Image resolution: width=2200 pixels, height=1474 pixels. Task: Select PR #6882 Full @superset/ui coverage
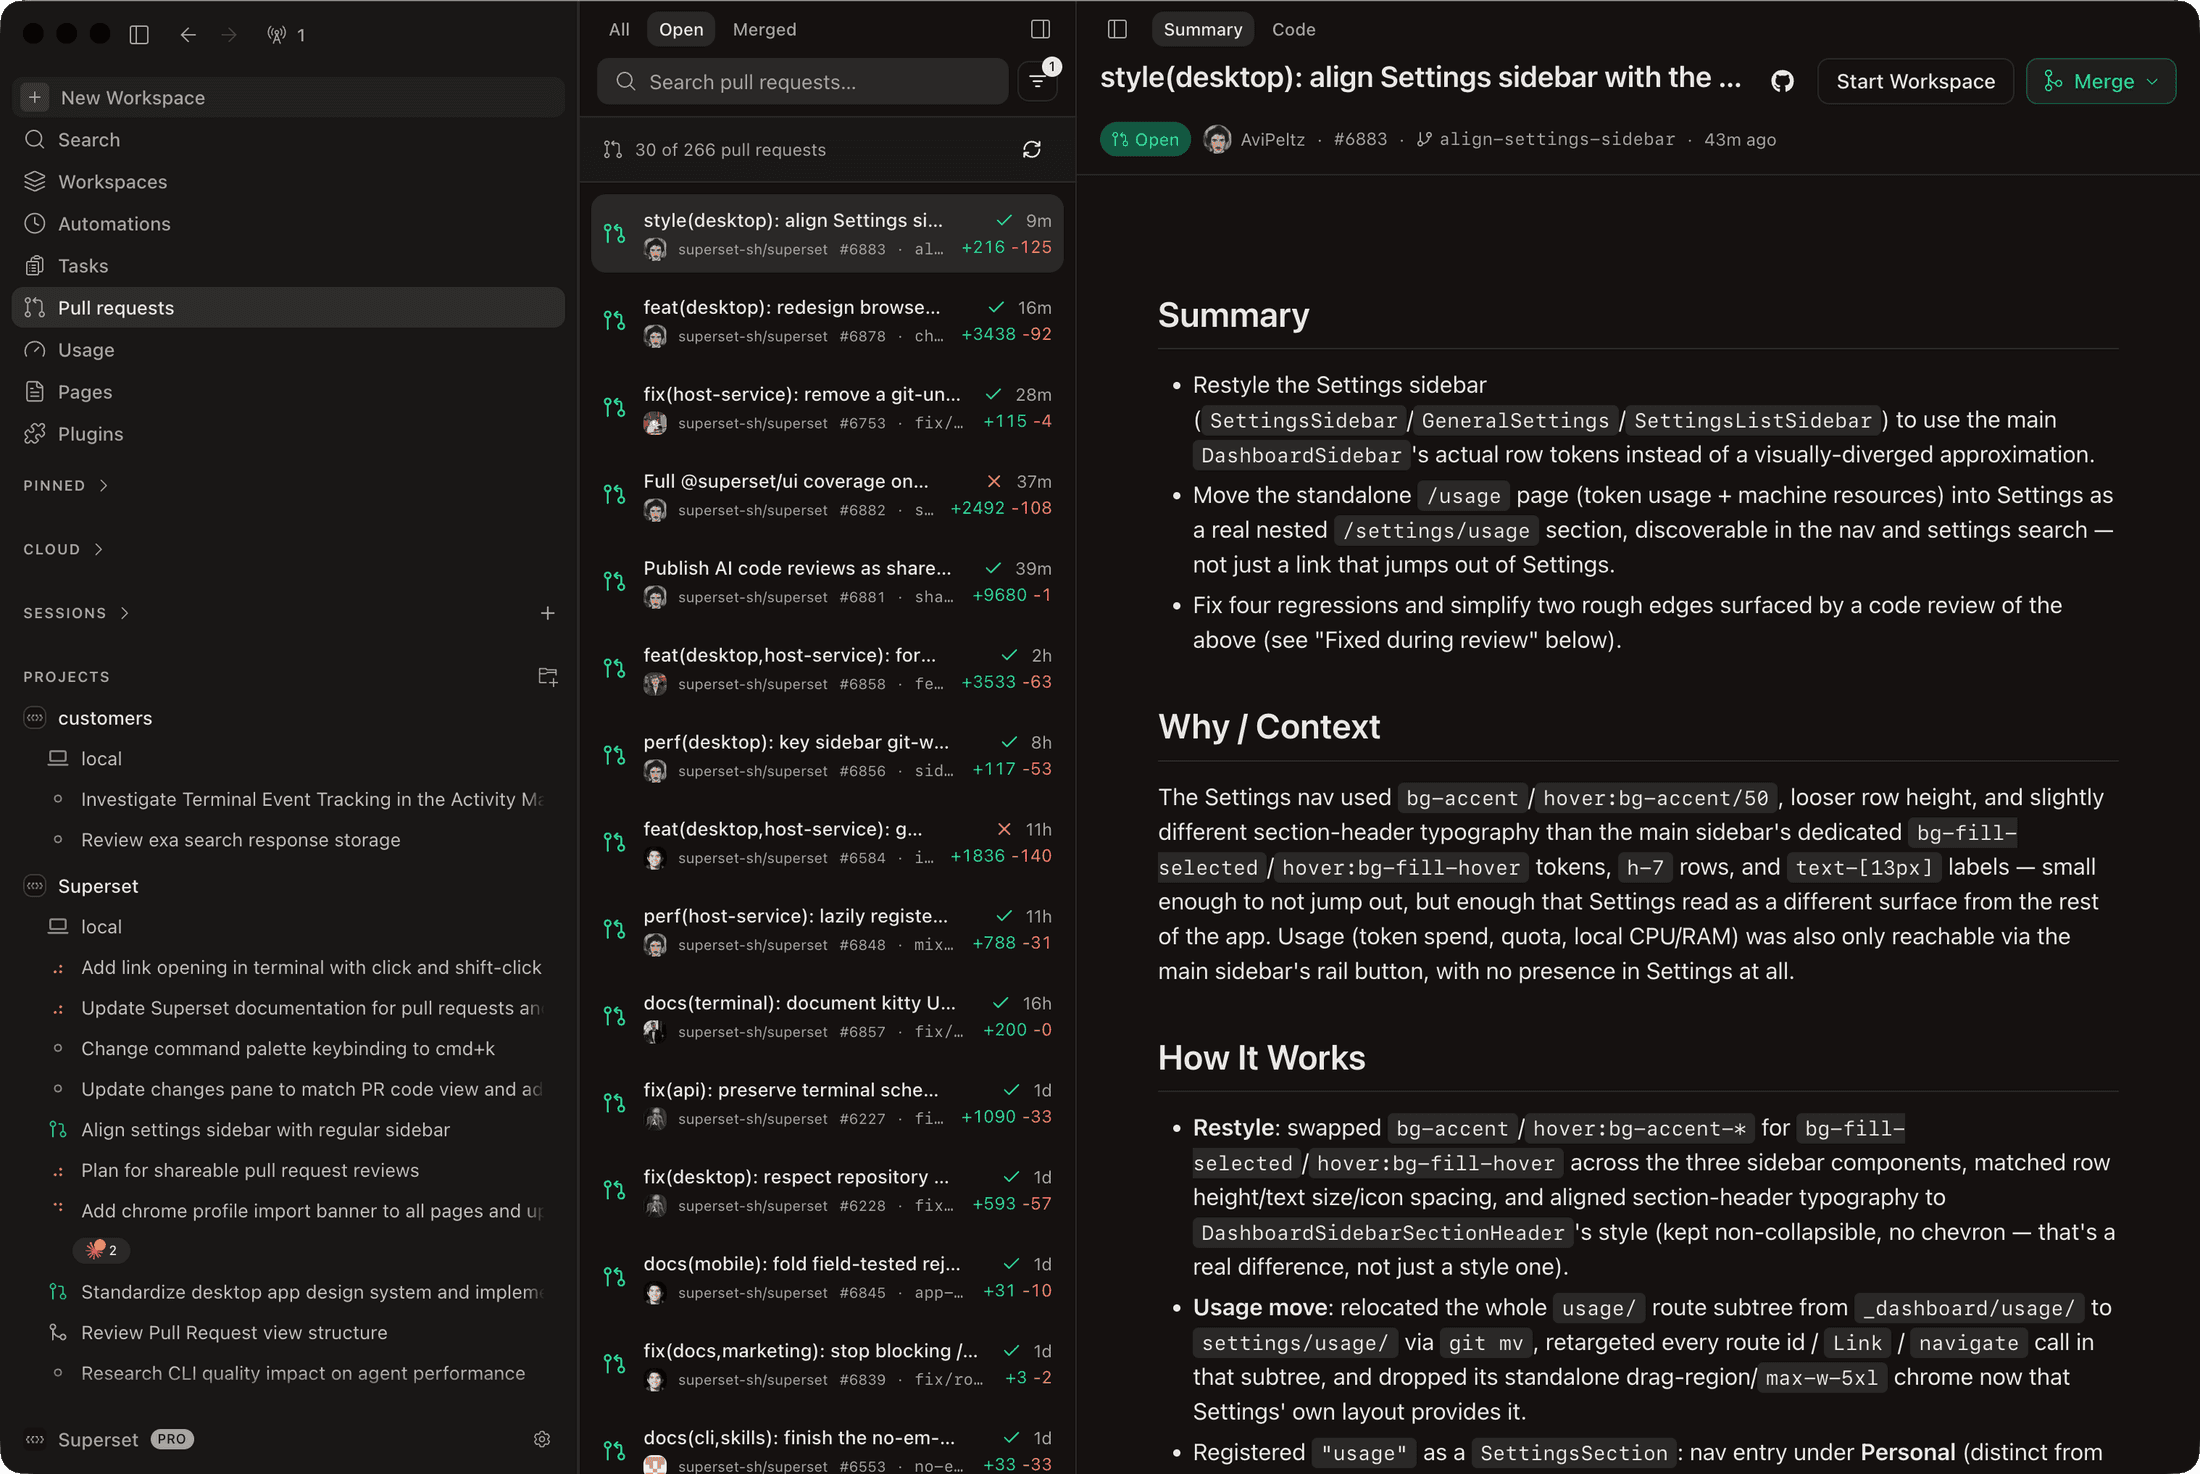(827, 495)
